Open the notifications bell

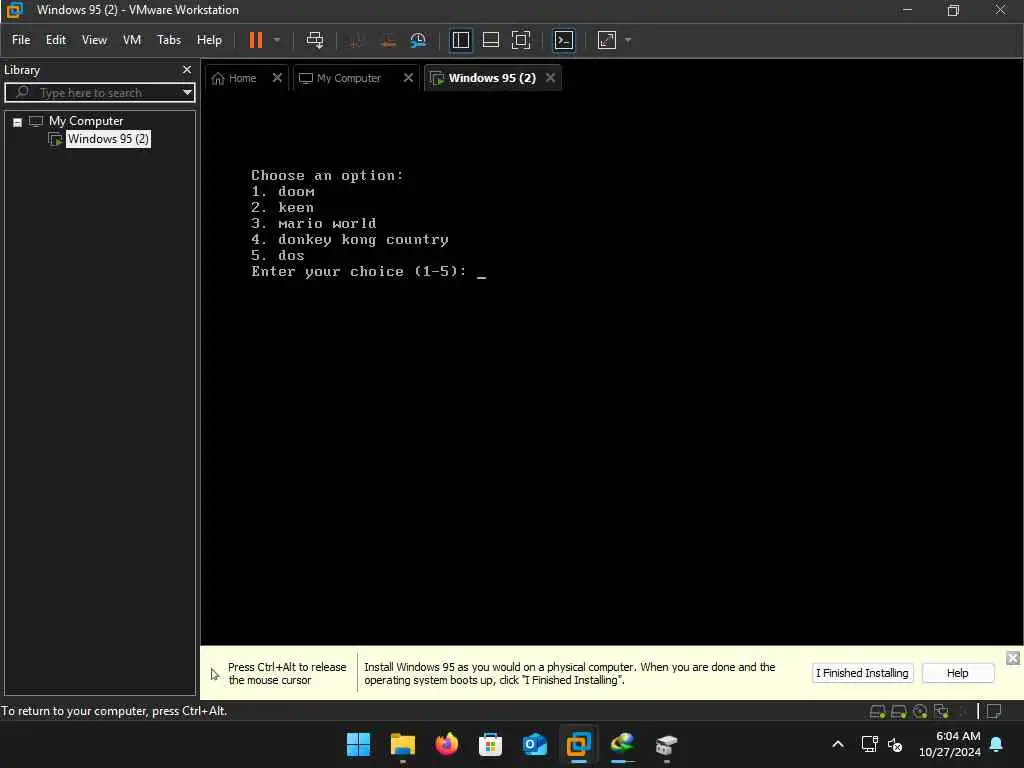997,744
